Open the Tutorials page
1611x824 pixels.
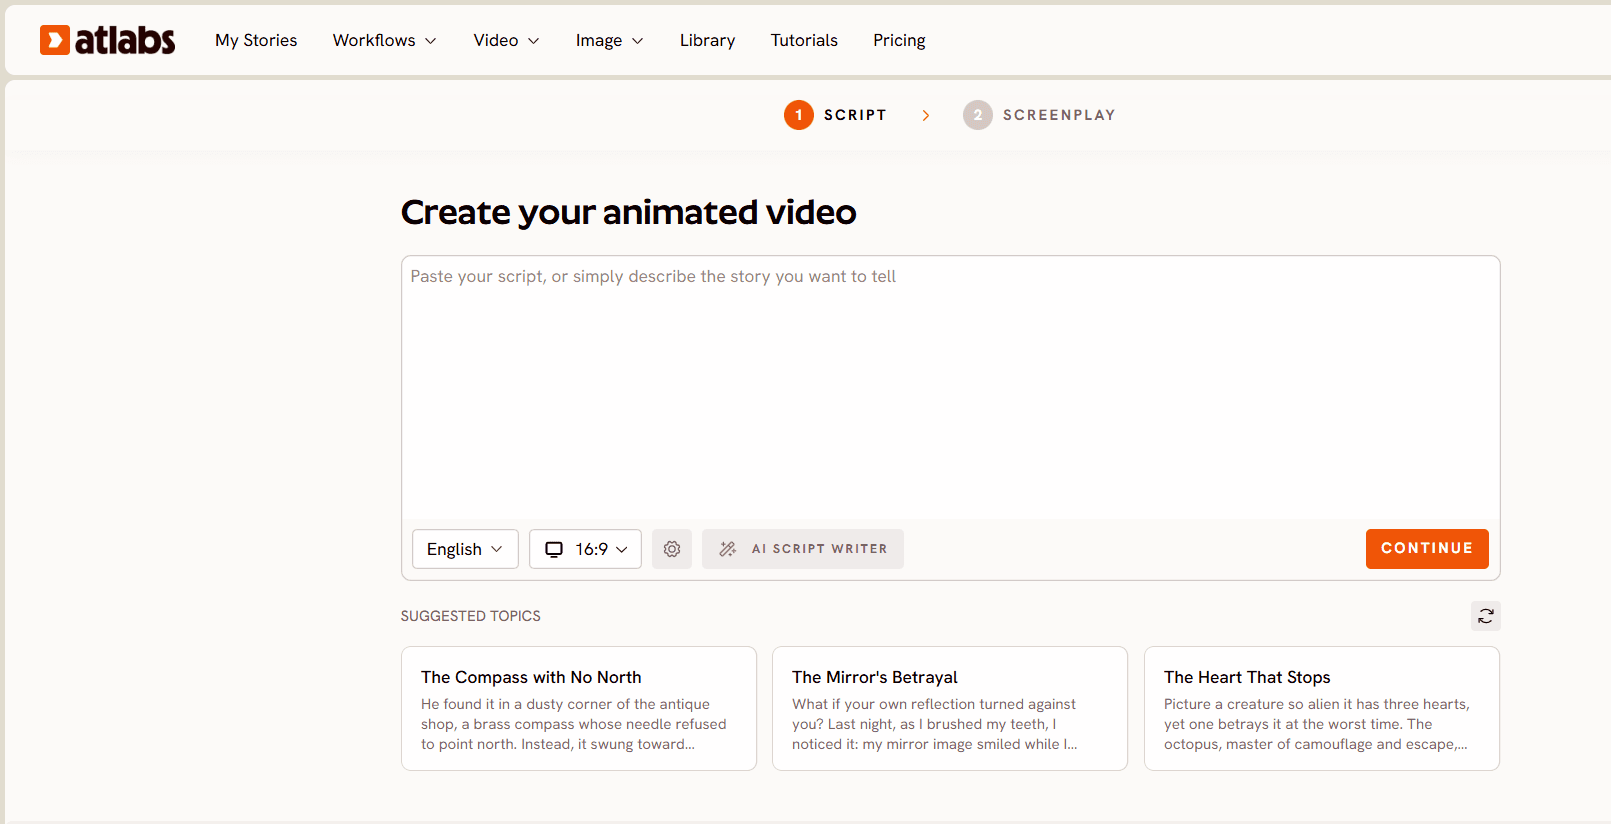click(x=804, y=40)
